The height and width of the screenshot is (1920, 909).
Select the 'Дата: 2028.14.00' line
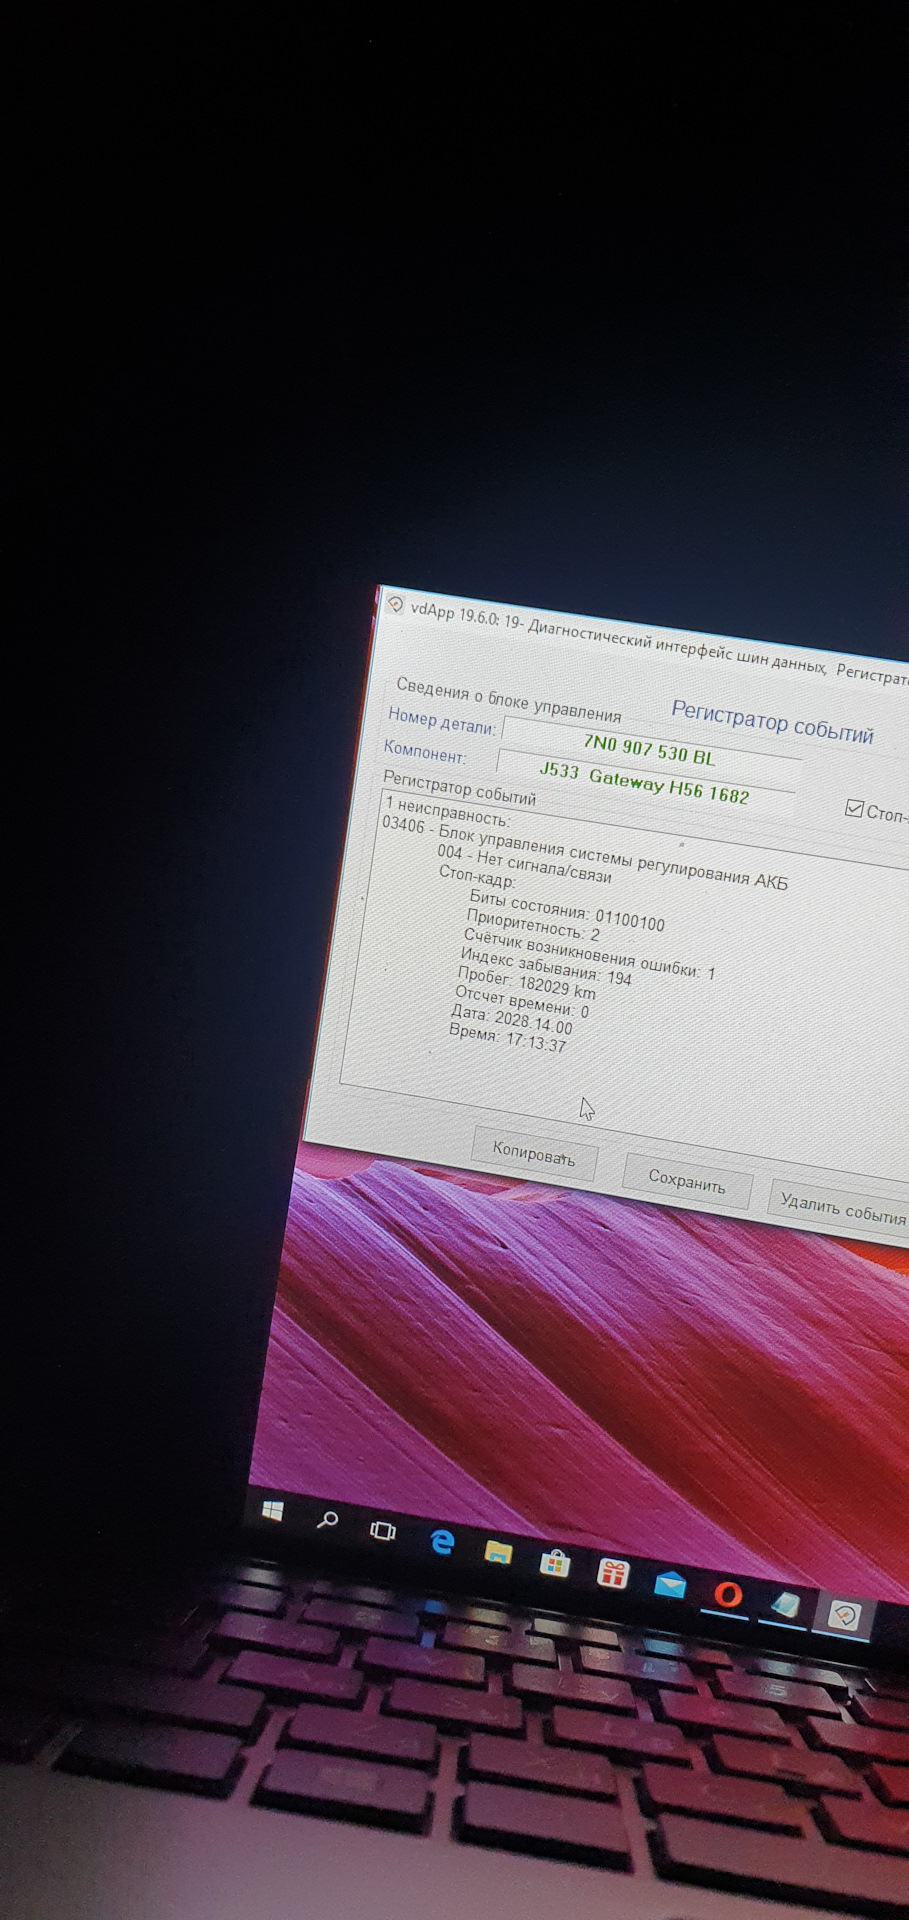[511, 1019]
